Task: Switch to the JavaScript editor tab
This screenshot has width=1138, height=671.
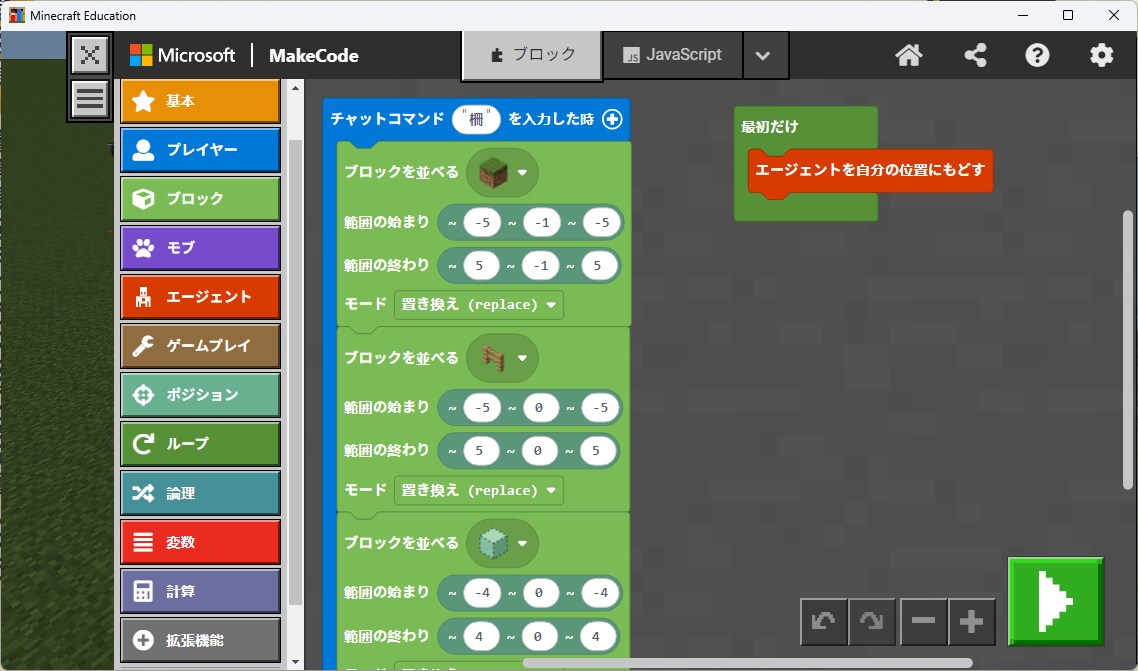Action: pyautogui.click(x=673, y=55)
